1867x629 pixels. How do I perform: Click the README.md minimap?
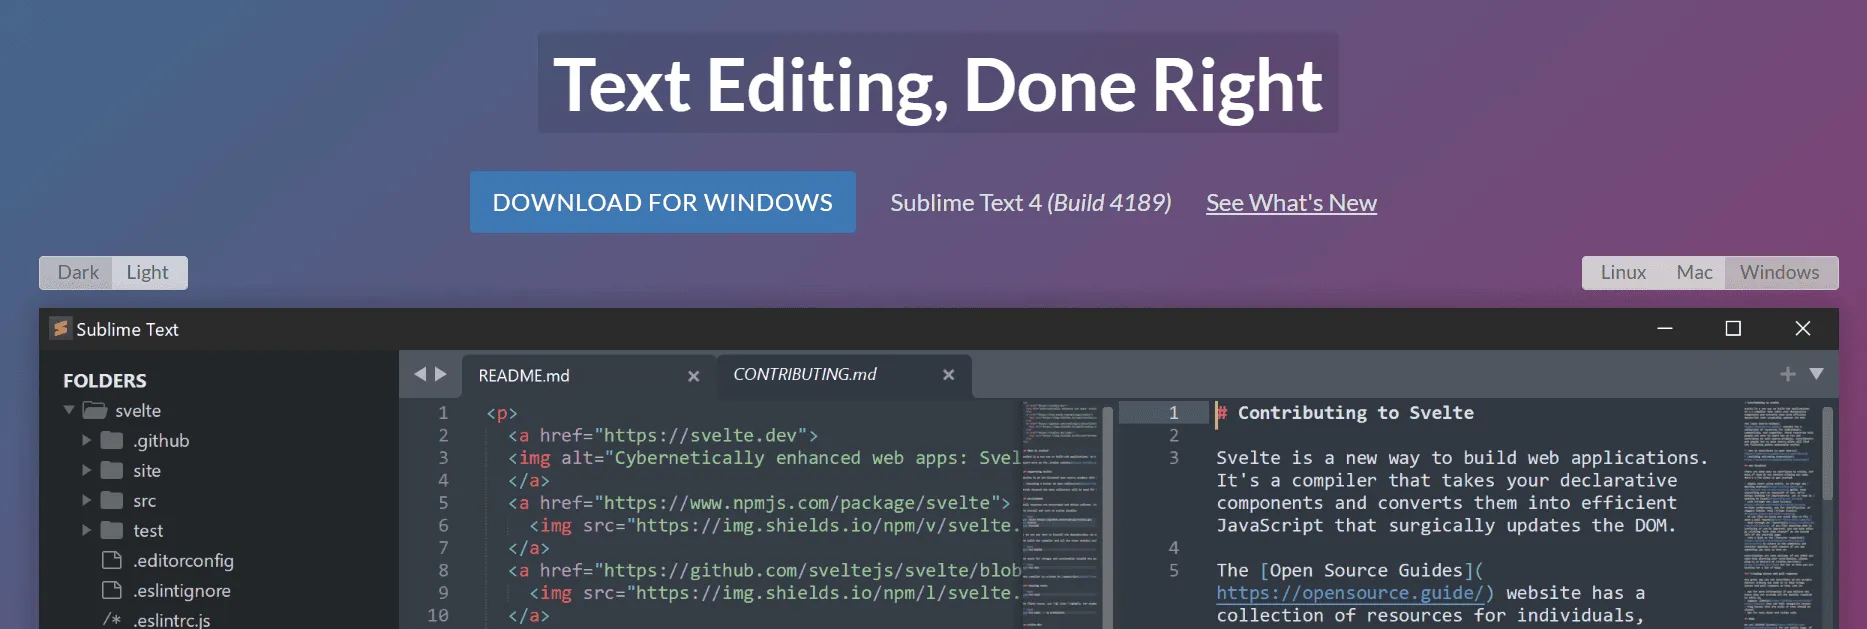pyautogui.click(x=1060, y=515)
